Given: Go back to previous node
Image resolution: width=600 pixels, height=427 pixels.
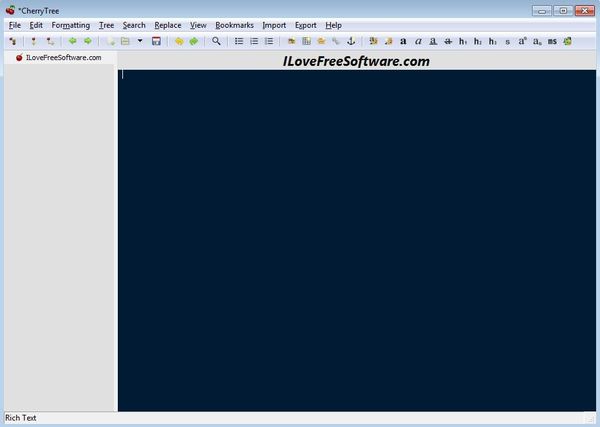Looking at the screenshot, I should pyautogui.click(x=72, y=41).
